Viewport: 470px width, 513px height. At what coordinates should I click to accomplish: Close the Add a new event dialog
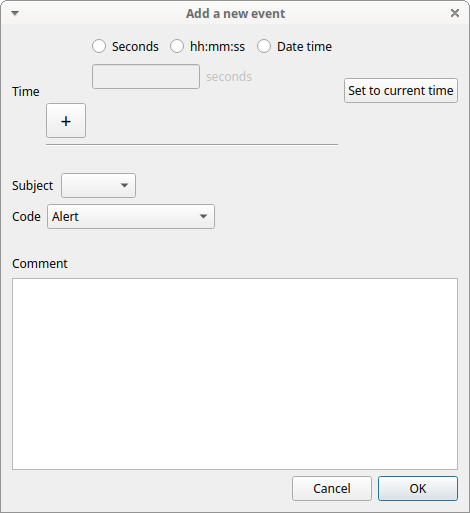[455, 13]
